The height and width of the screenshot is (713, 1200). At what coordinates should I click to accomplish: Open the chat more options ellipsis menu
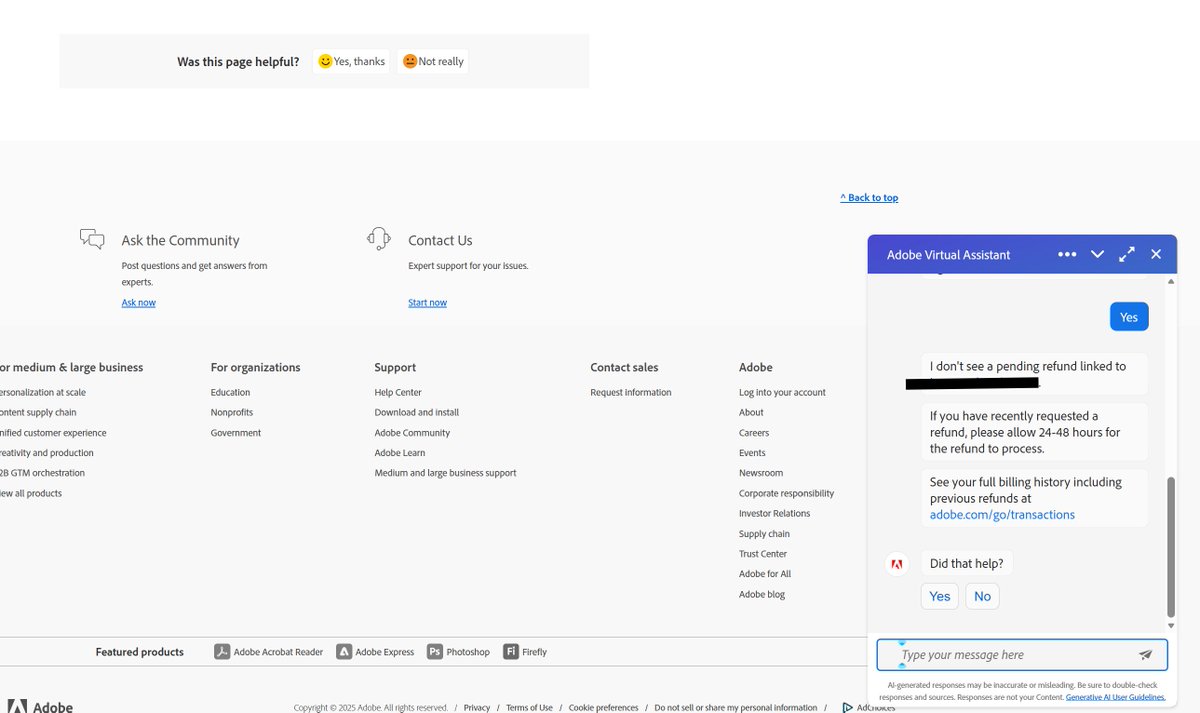coord(1067,254)
